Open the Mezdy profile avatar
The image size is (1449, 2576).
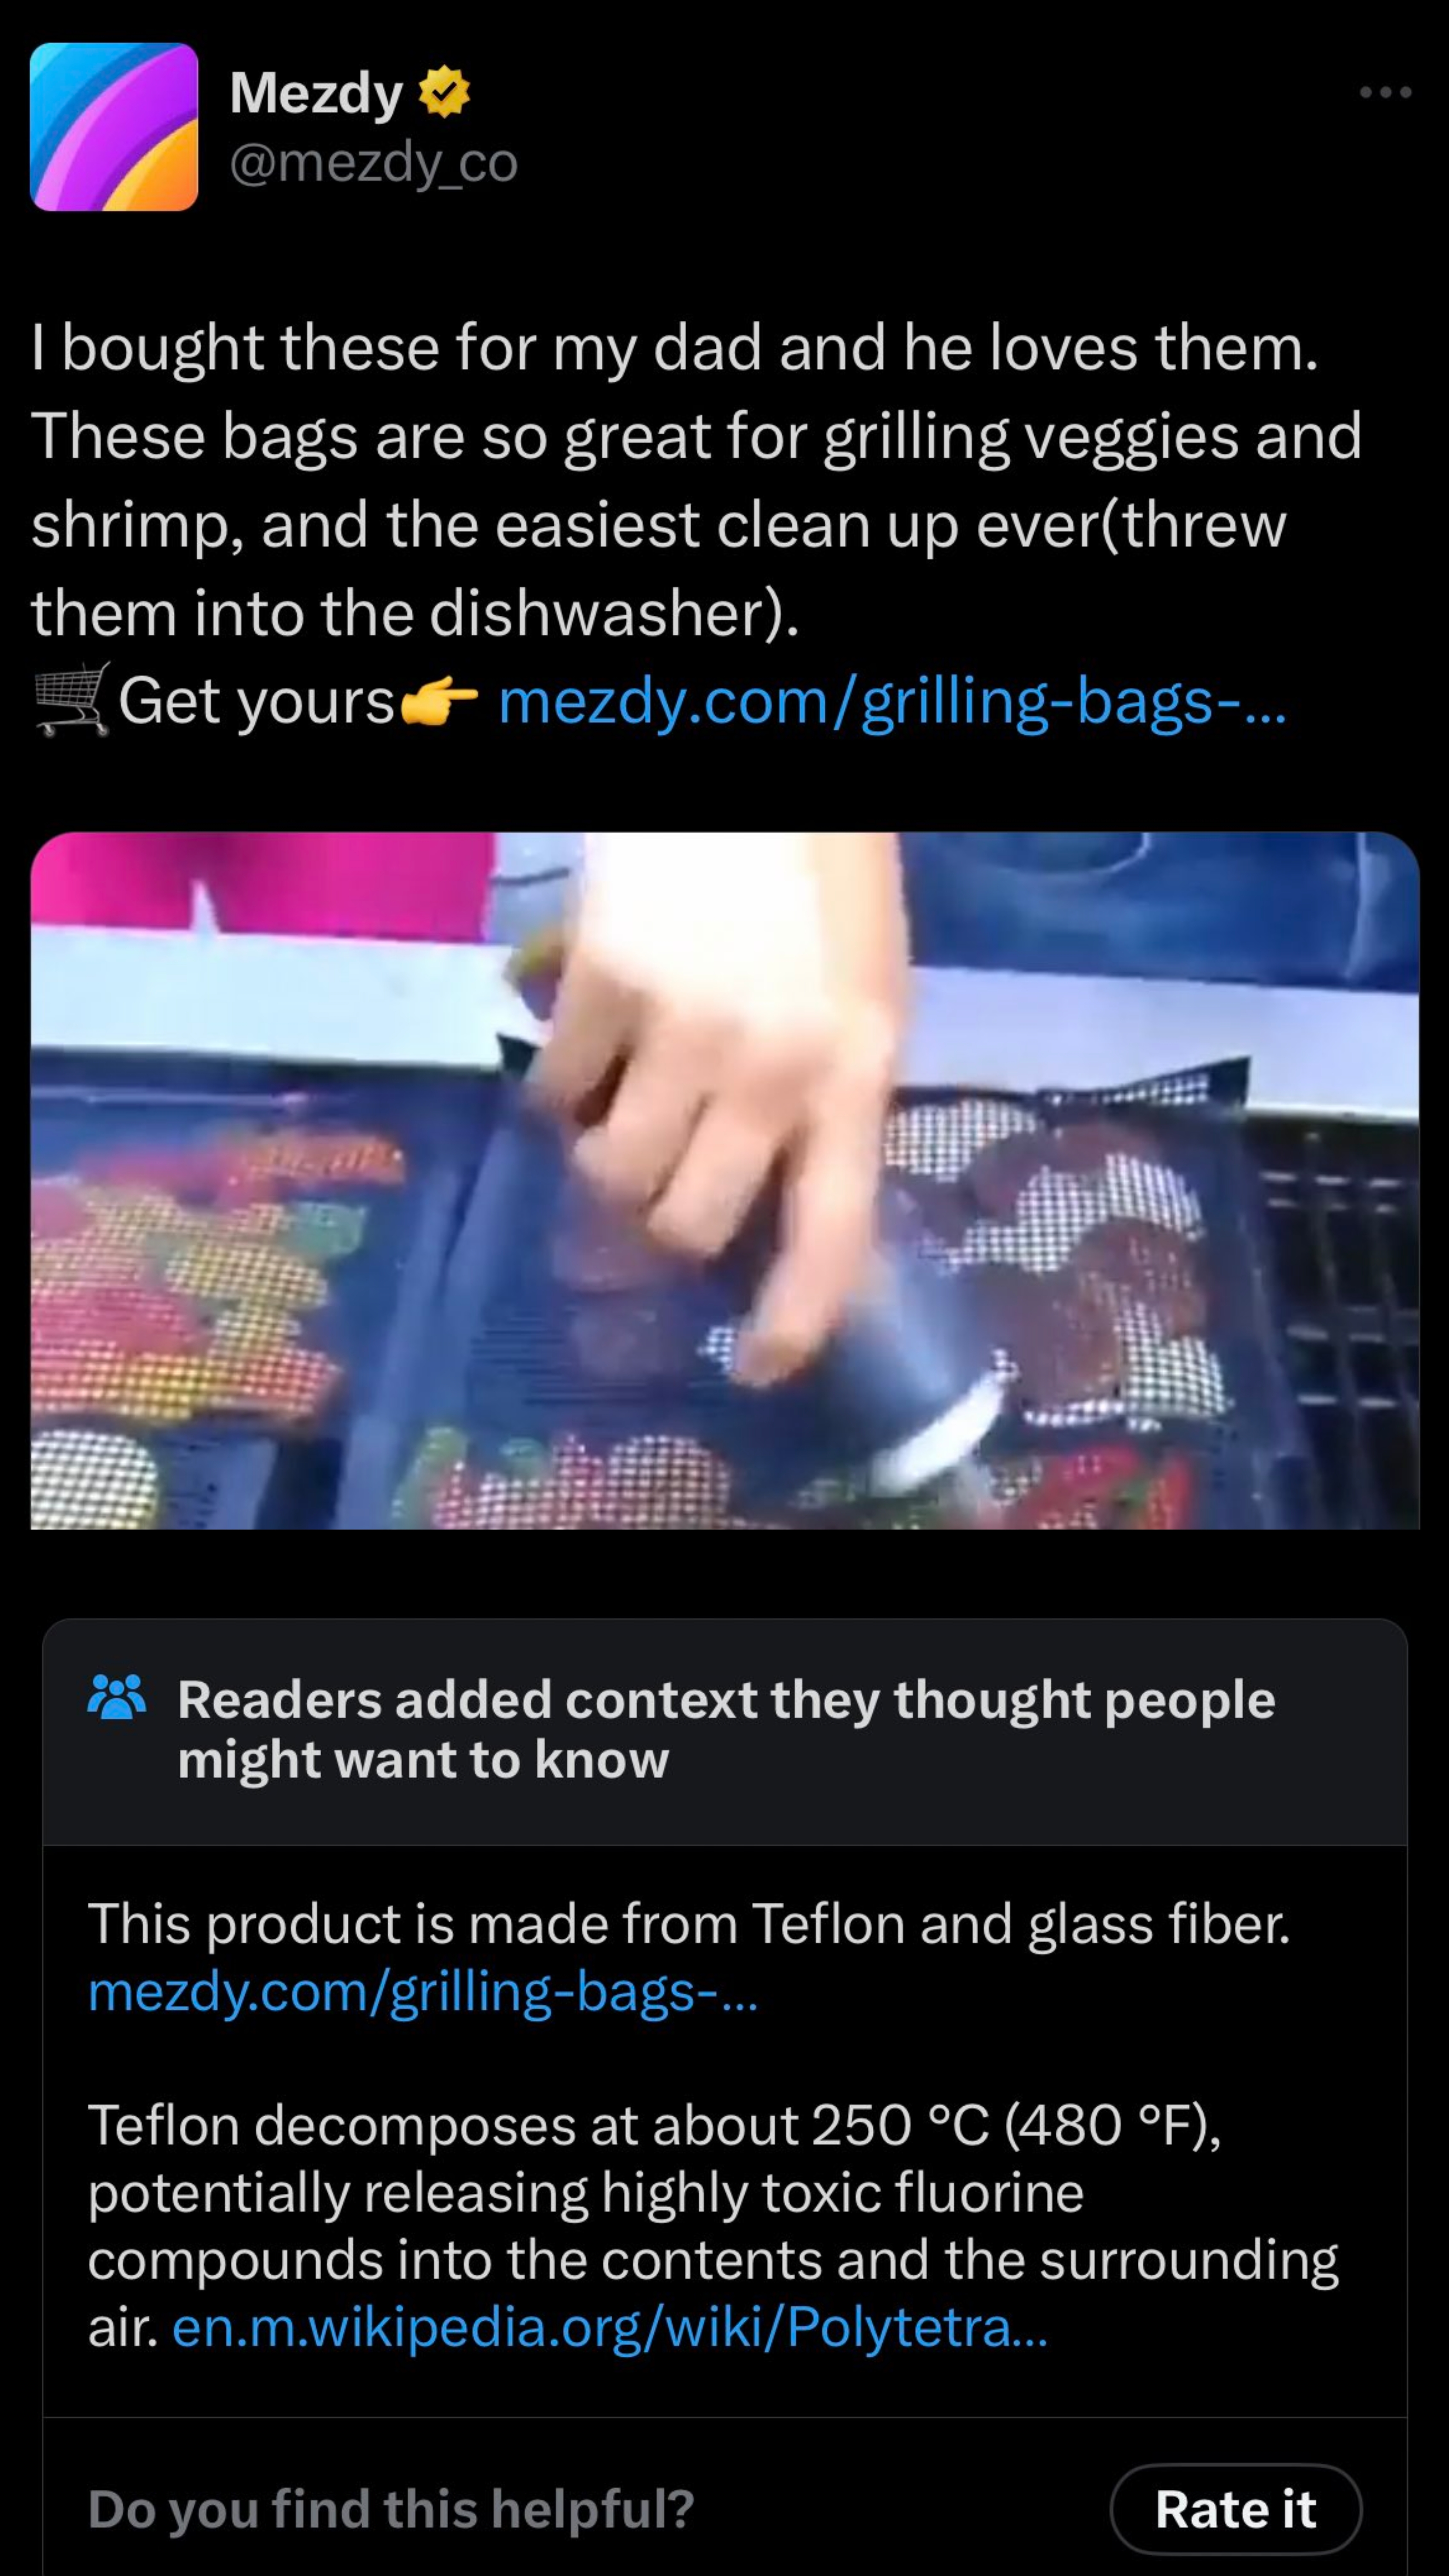coord(114,127)
